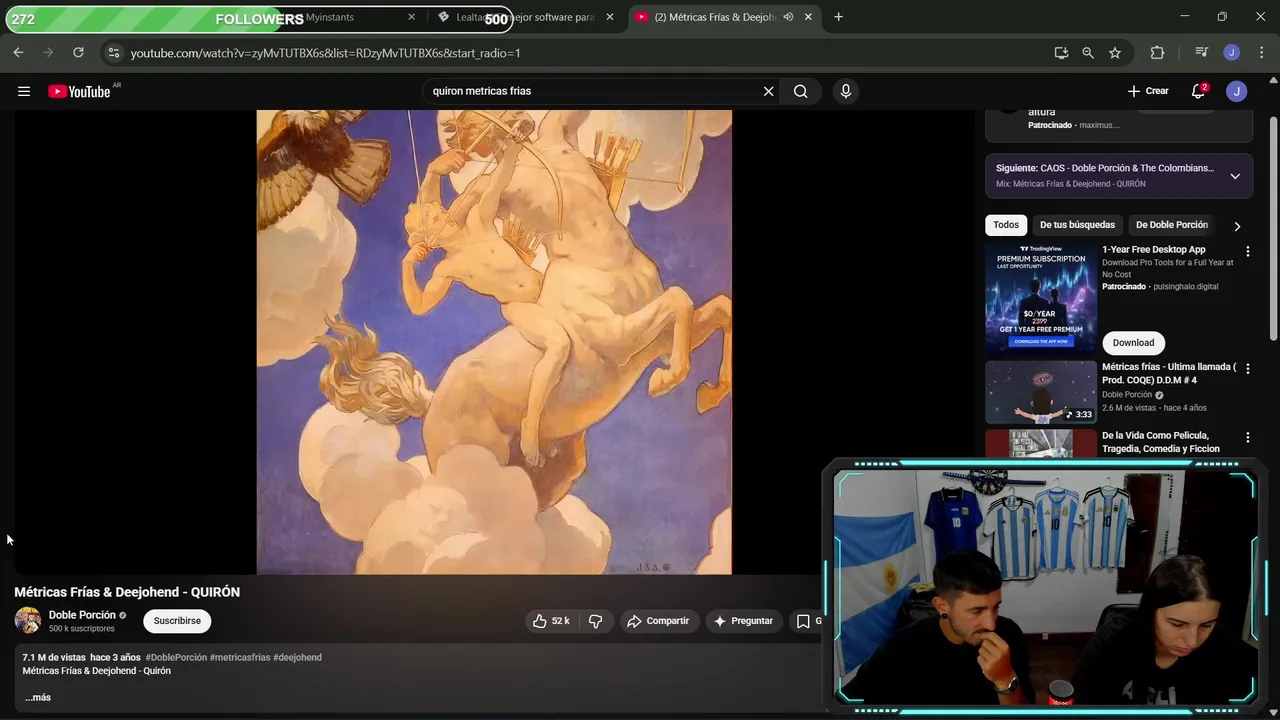Select the De Doble Porción filter chip

coord(1172,225)
